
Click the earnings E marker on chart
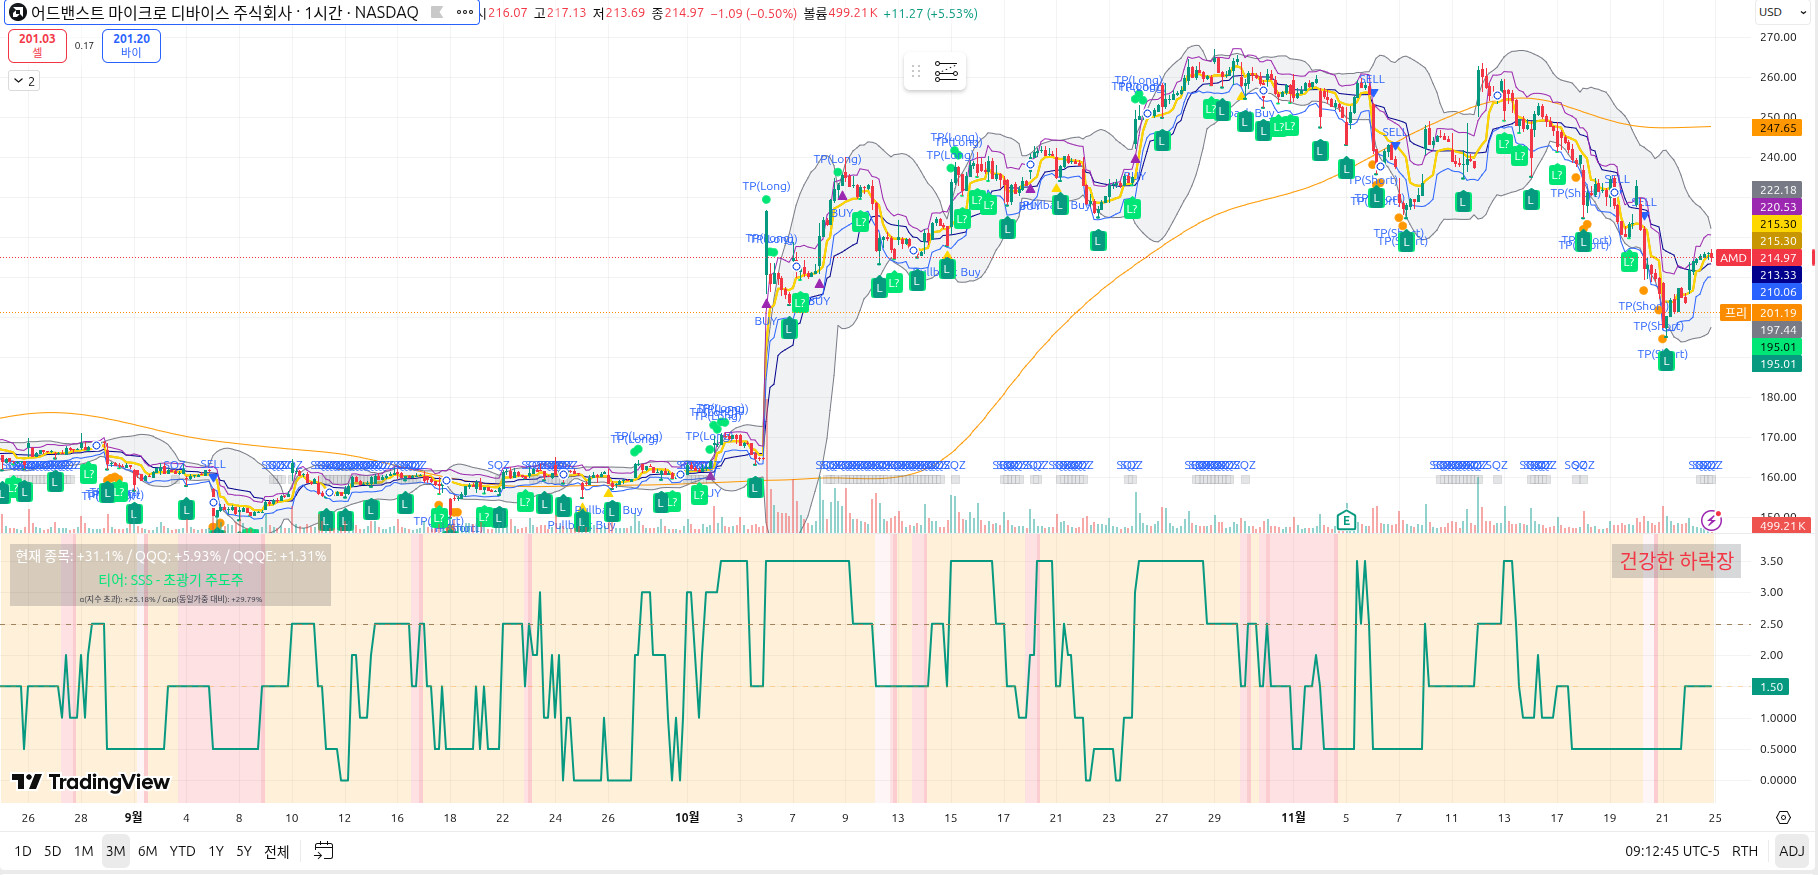1346,520
